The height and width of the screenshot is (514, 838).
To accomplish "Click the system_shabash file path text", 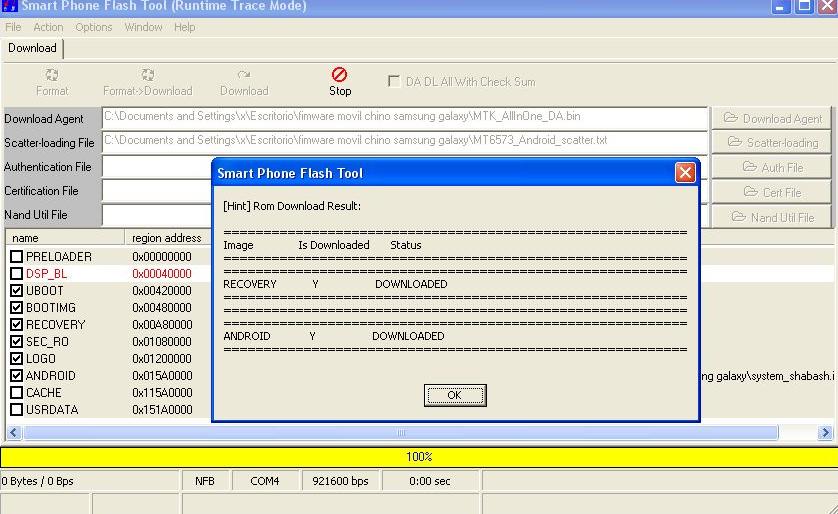I will pos(767,376).
